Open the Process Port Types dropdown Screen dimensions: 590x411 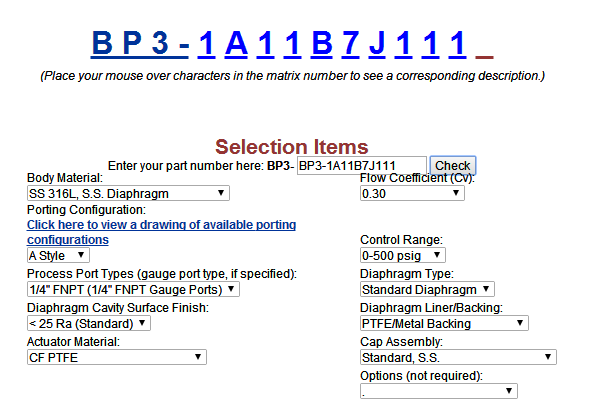point(133,289)
